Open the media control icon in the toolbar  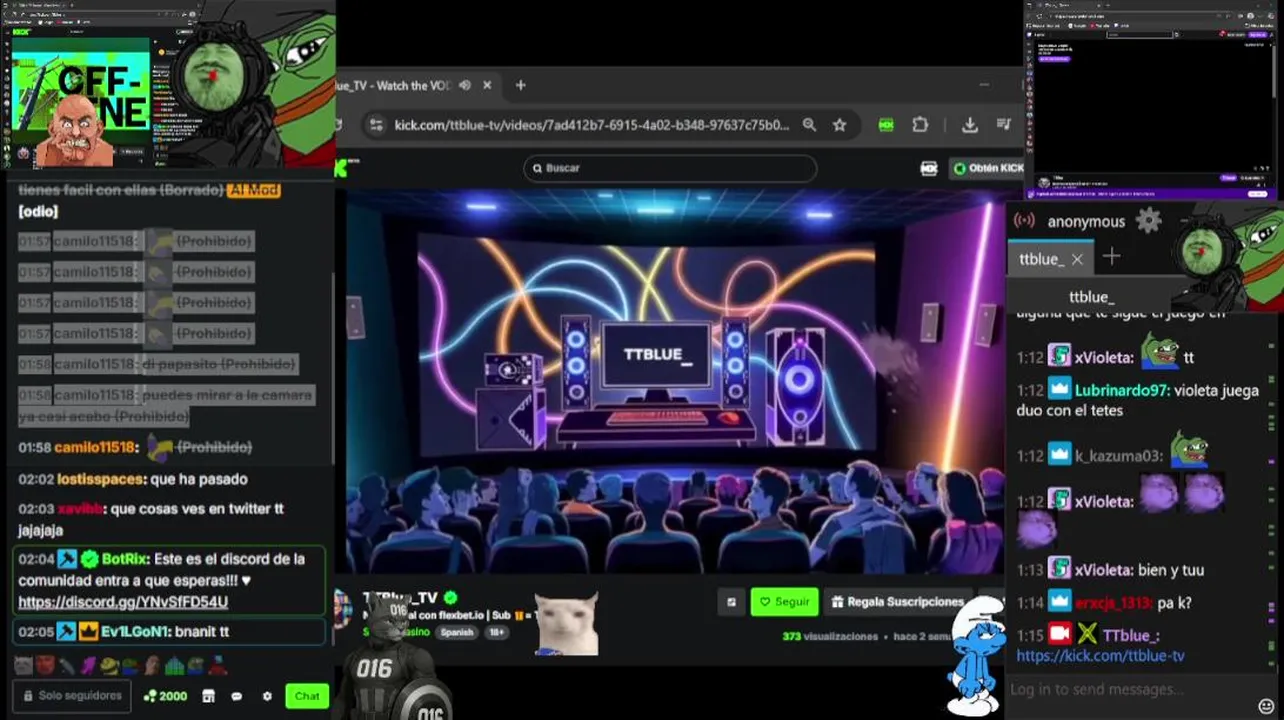point(1004,125)
